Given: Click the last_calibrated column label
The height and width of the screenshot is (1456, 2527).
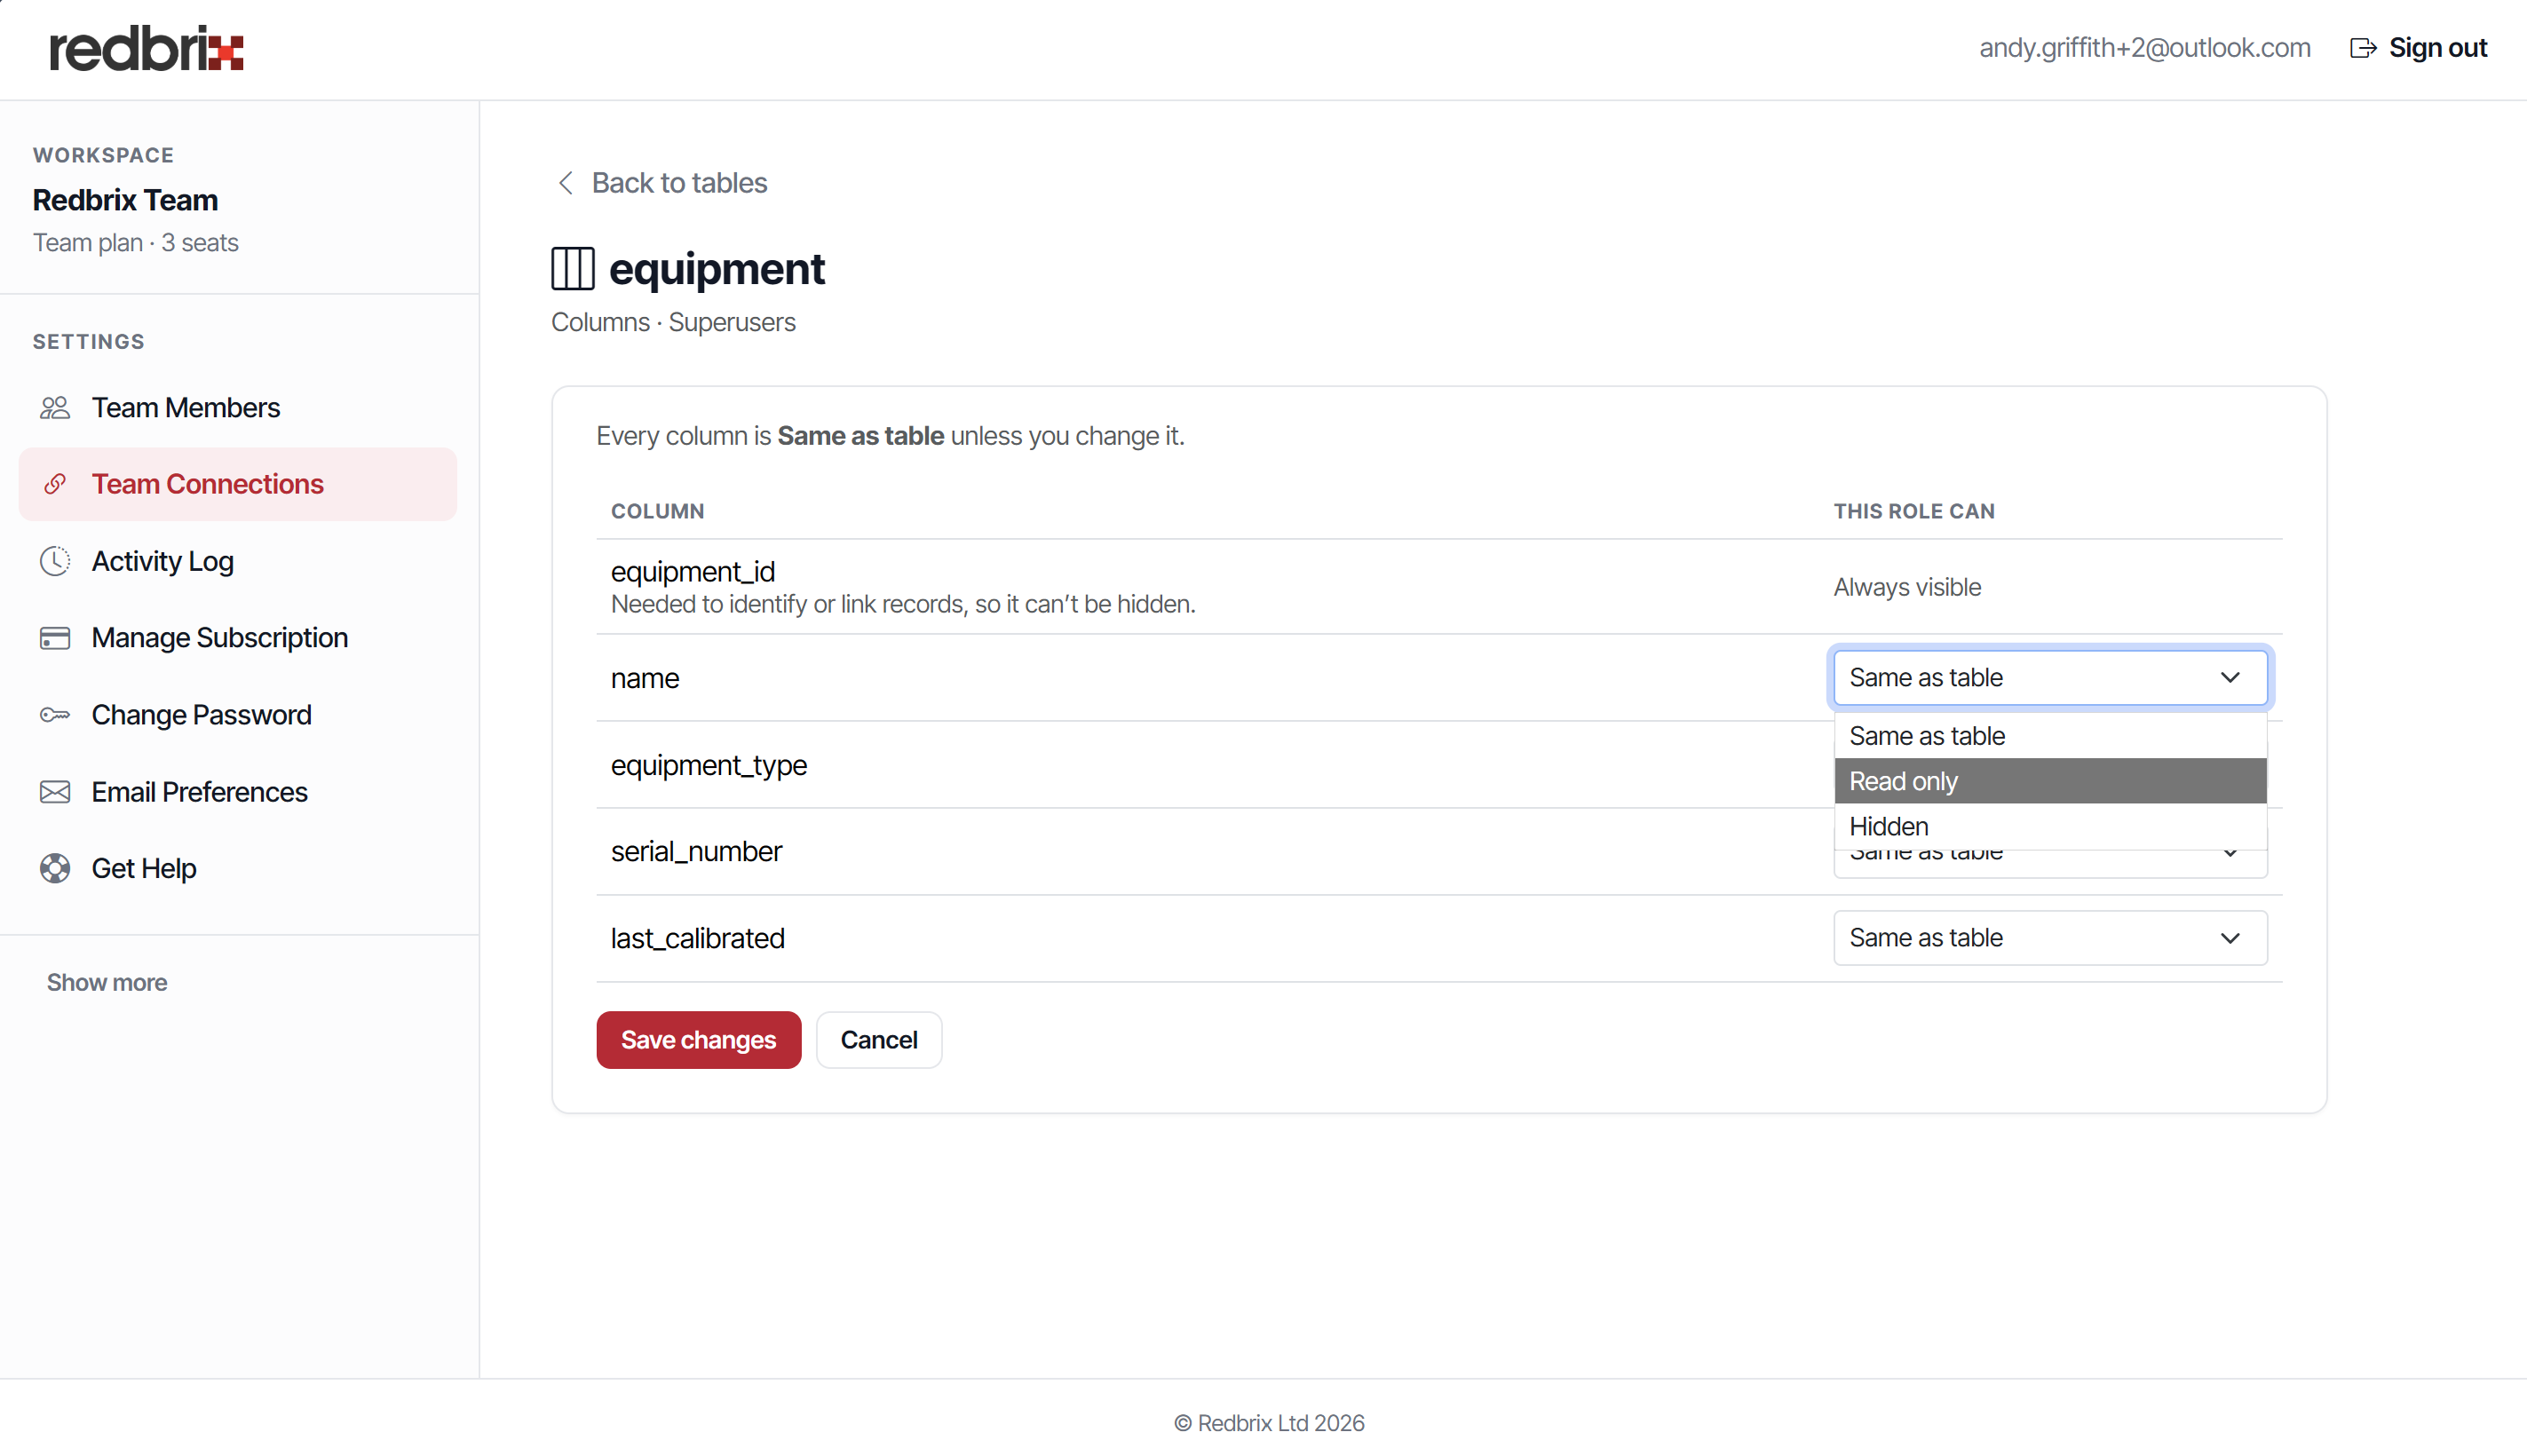Looking at the screenshot, I should (x=698, y=938).
